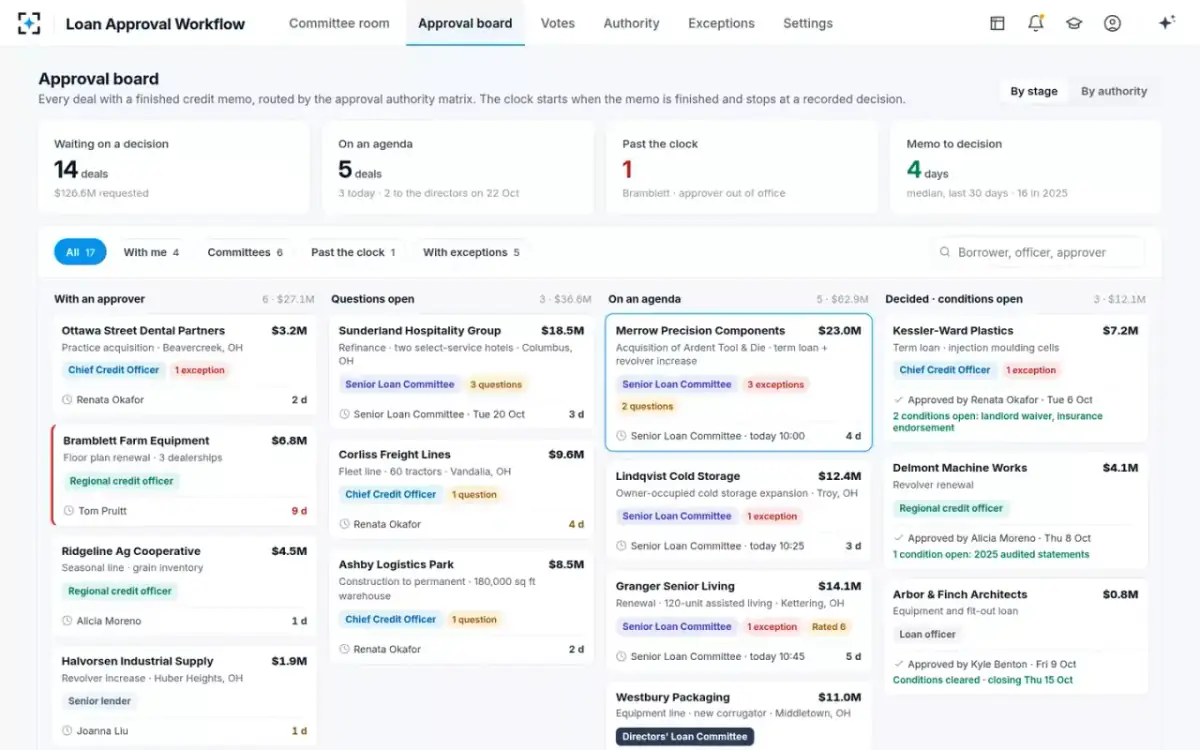Click clock icon on Sunderland Hospitality card
The image size is (1200, 750).
[345, 414]
